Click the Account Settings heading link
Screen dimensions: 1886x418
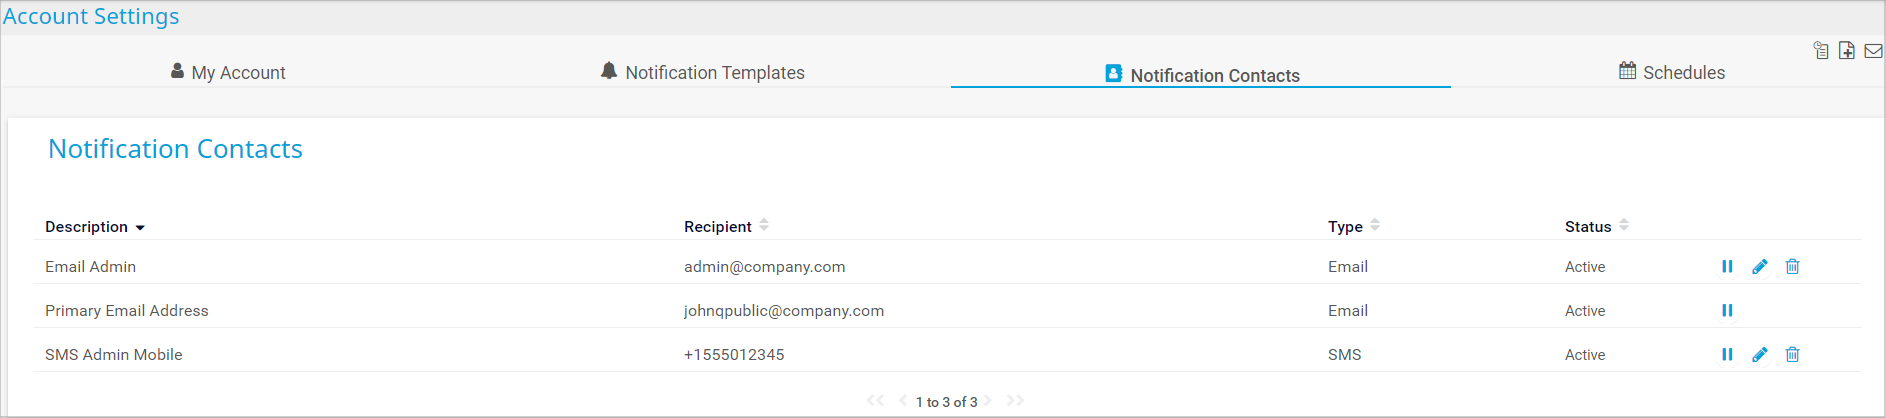pyautogui.click(x=91, y=17)
